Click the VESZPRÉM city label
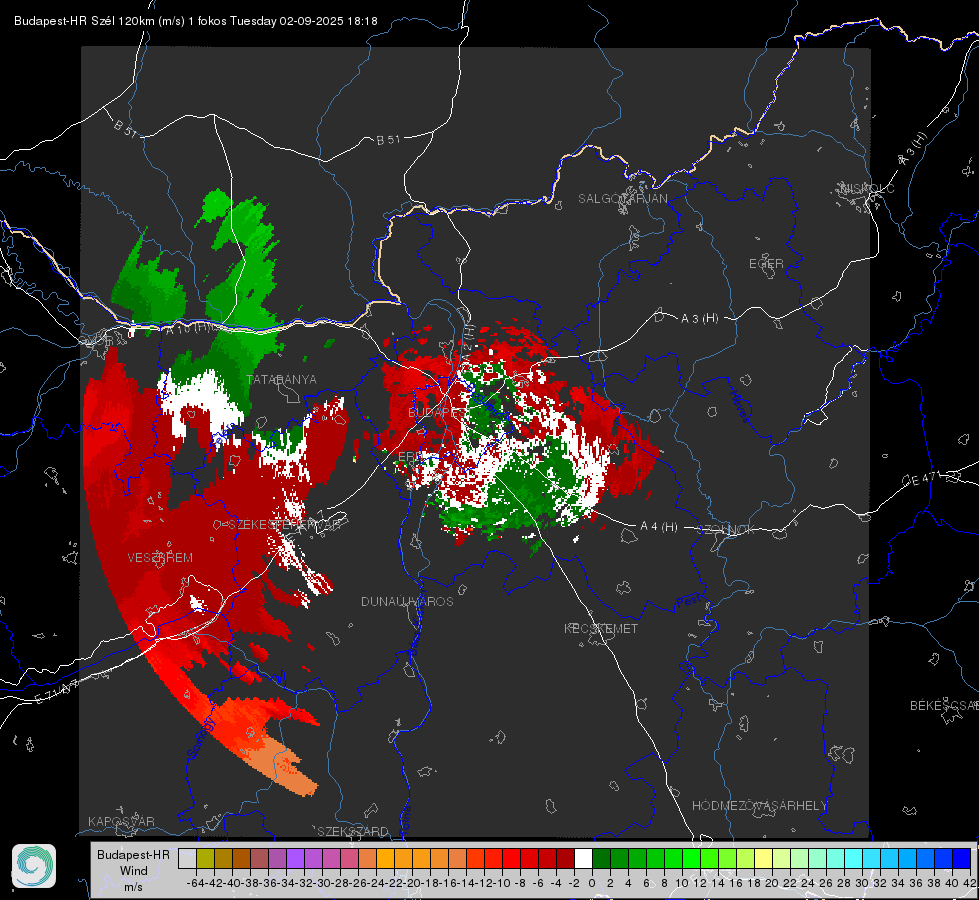The image size is (979, 900). click(x=160, y=557)
